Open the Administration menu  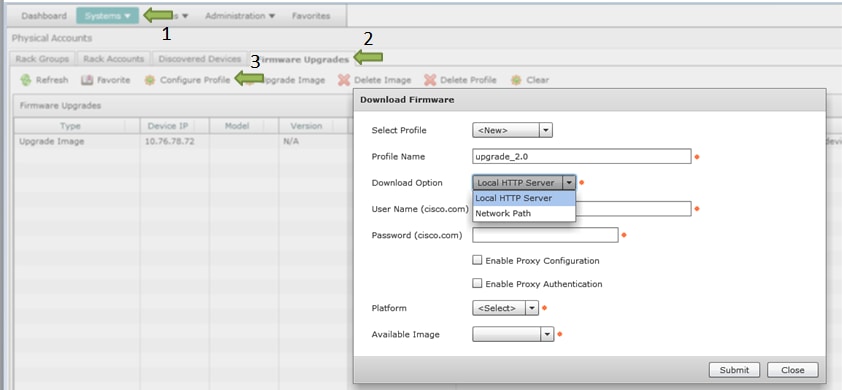[239, 16]
